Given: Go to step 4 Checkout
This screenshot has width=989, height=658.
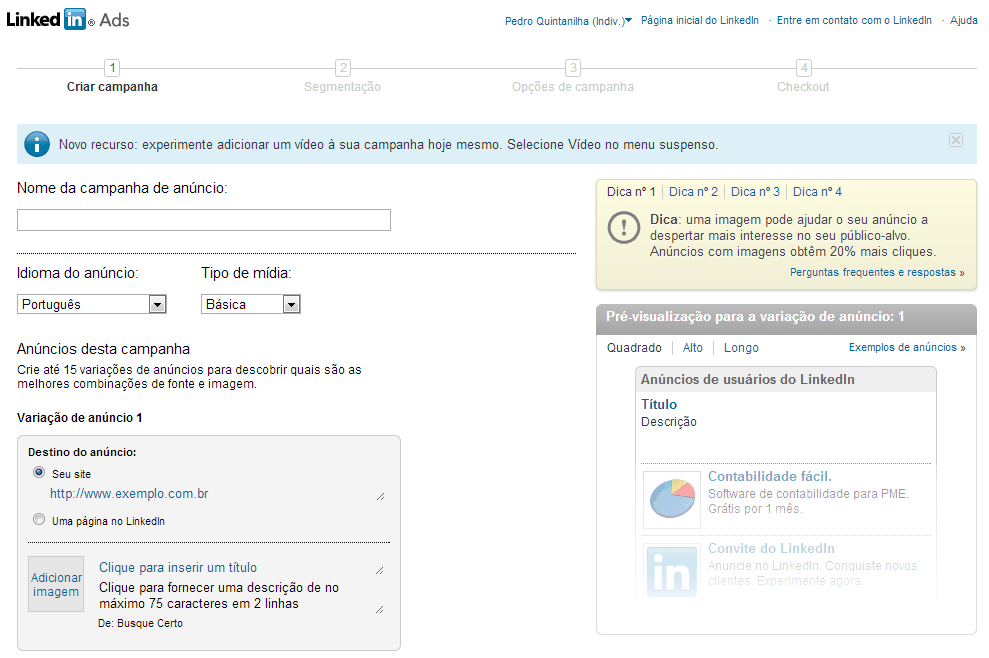Looking at the screenshot, I should coord(803,77).
